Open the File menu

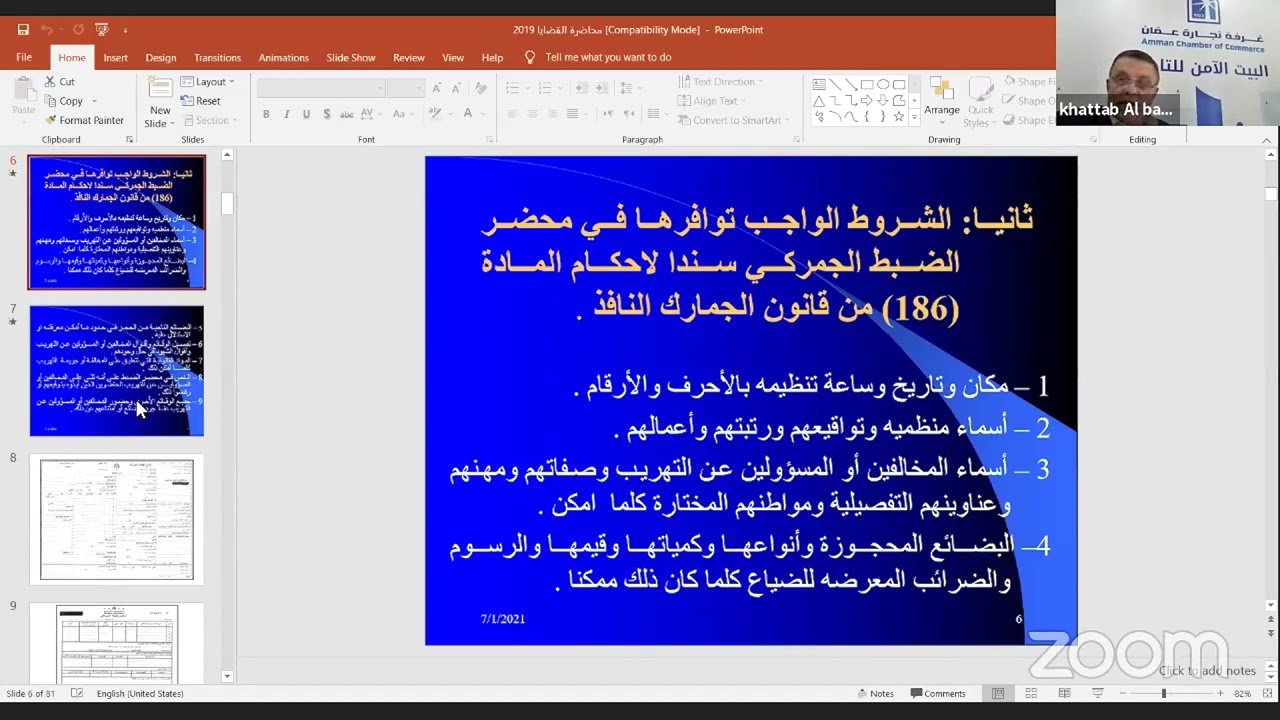click(x=24, y=57)
